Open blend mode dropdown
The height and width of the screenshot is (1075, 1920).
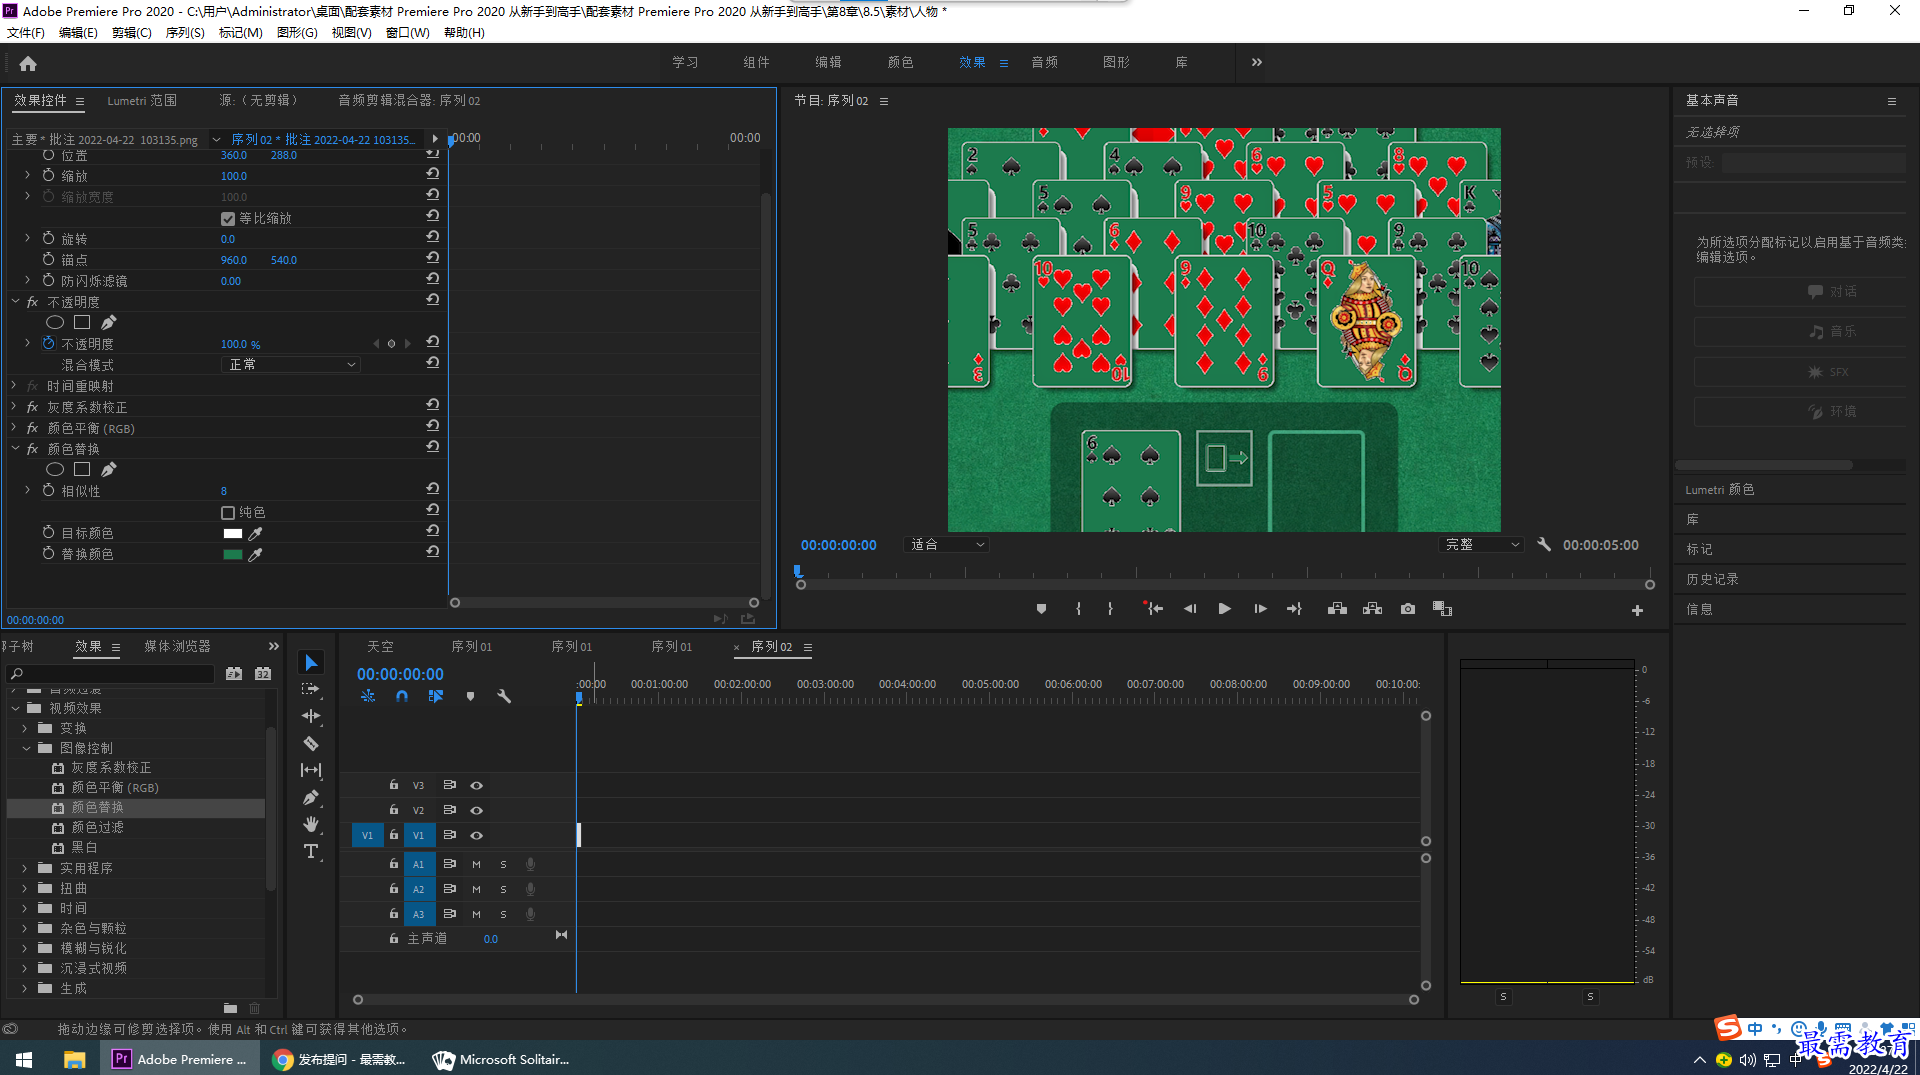click(291, 365)
